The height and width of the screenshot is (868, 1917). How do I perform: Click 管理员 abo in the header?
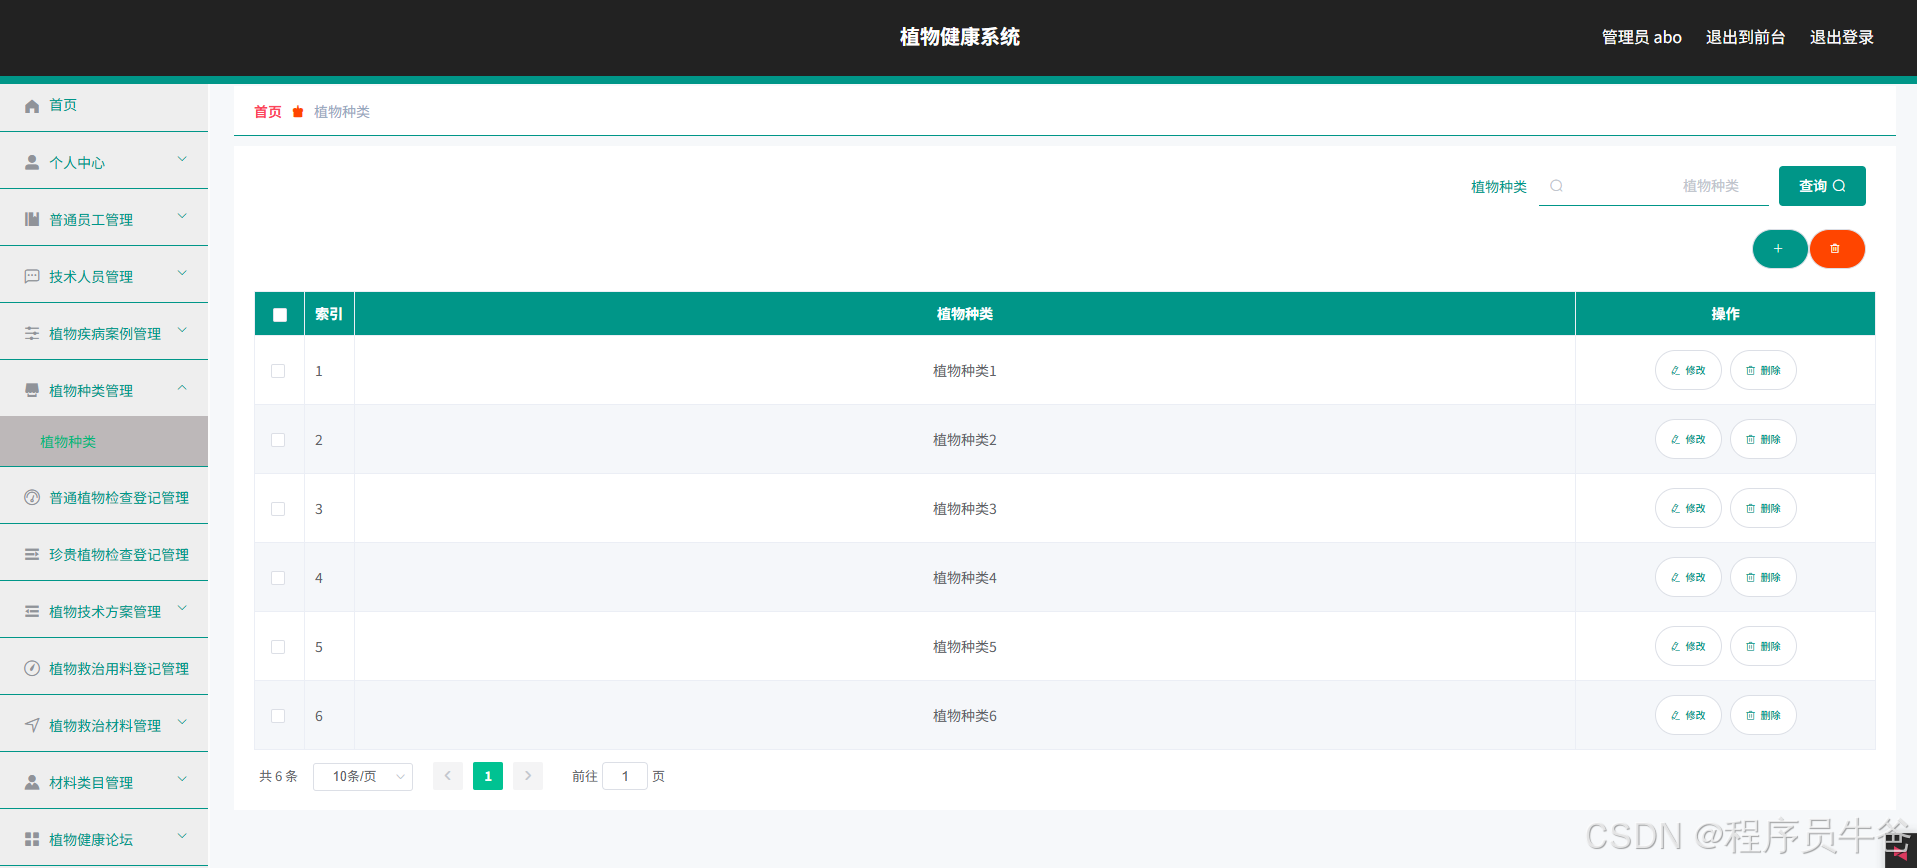tap(1641, 37)
